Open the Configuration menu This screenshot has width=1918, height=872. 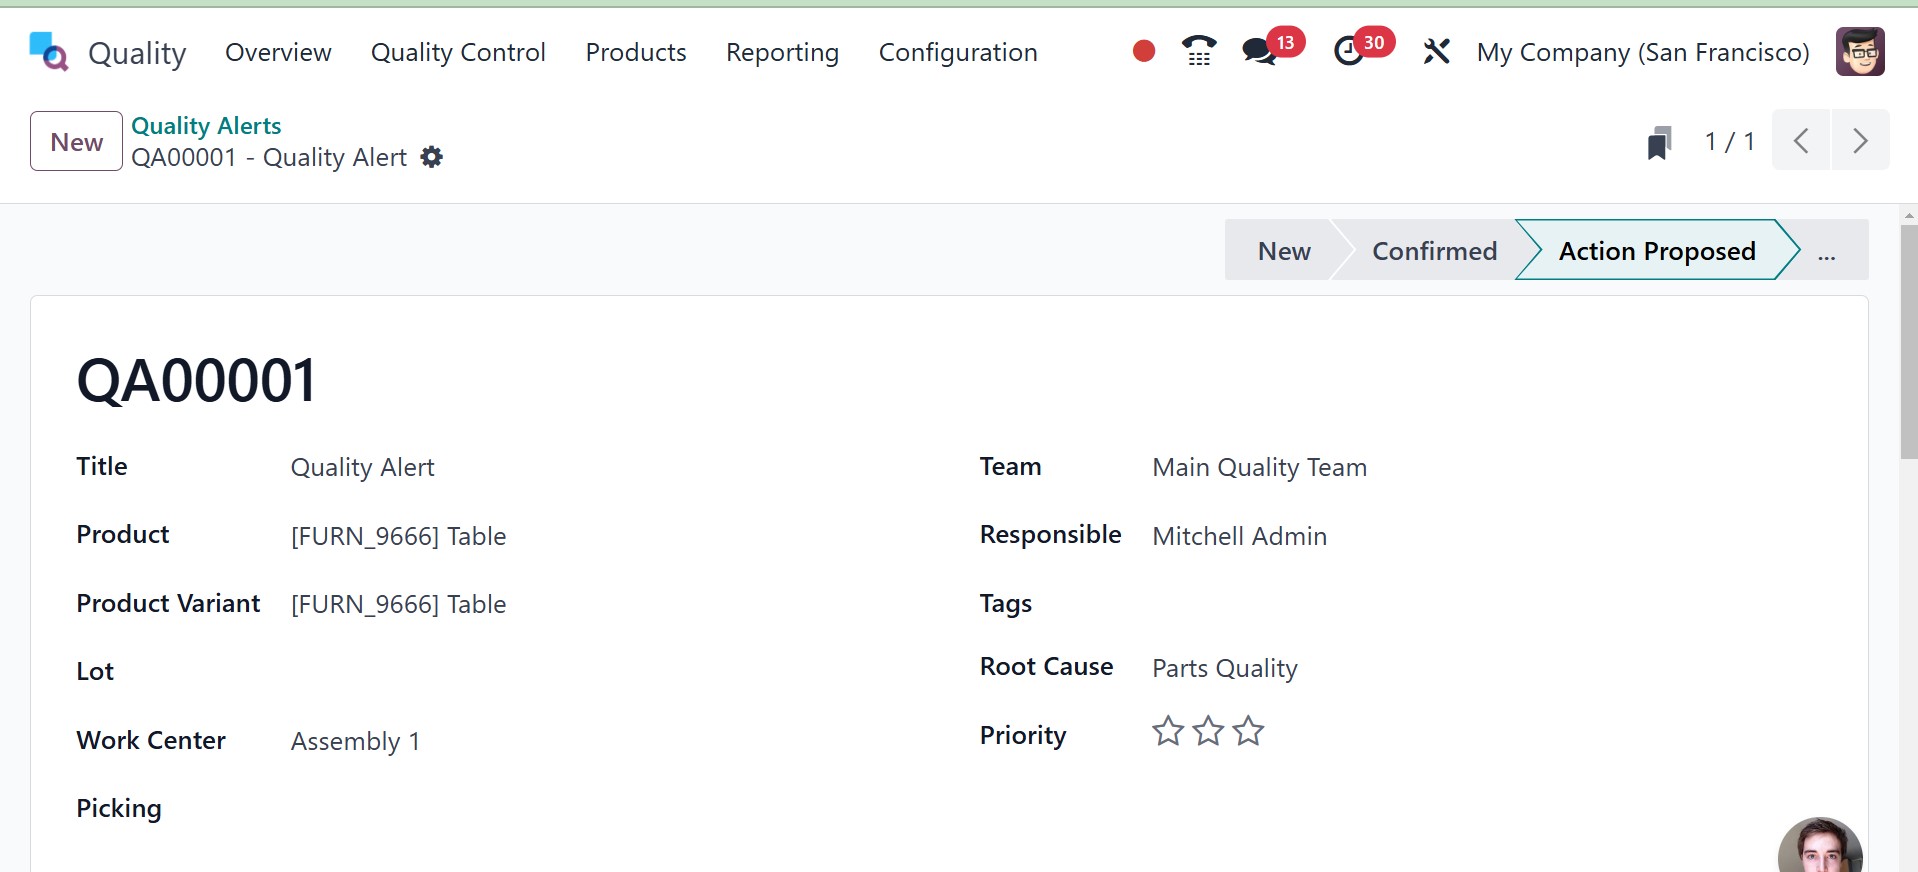click(957, 52)
